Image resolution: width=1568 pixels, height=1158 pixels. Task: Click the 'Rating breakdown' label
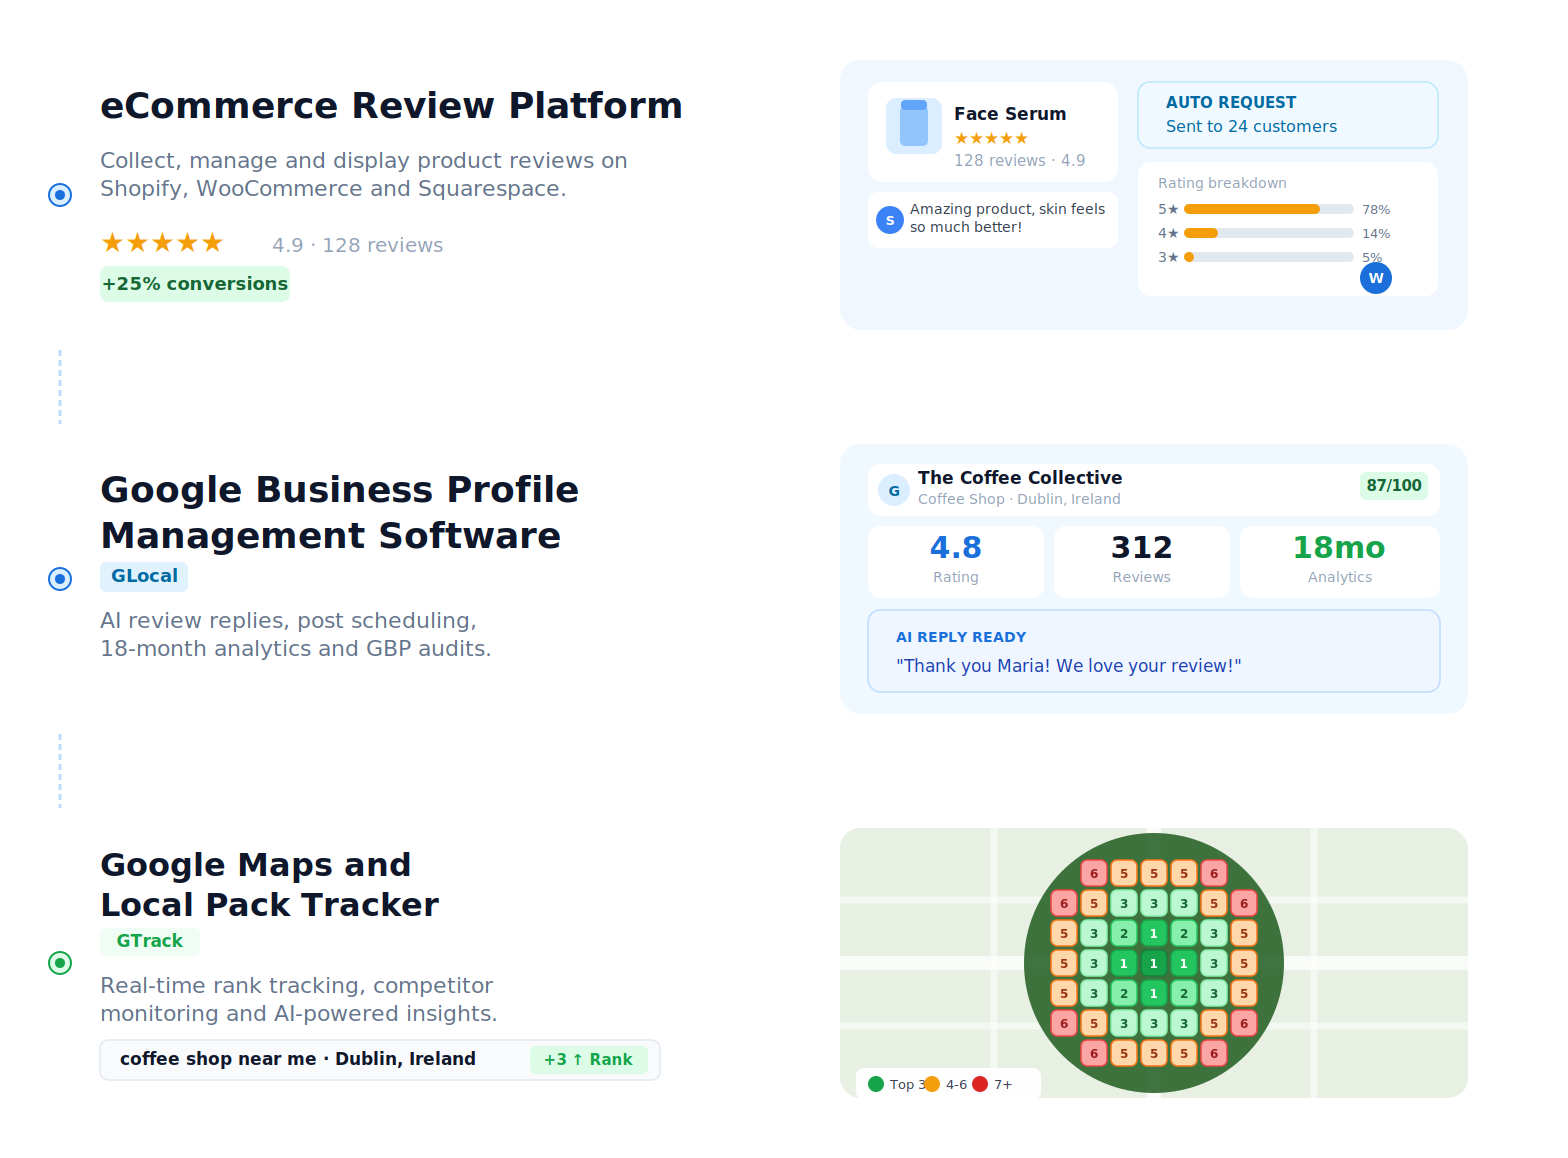point(1222,183)
